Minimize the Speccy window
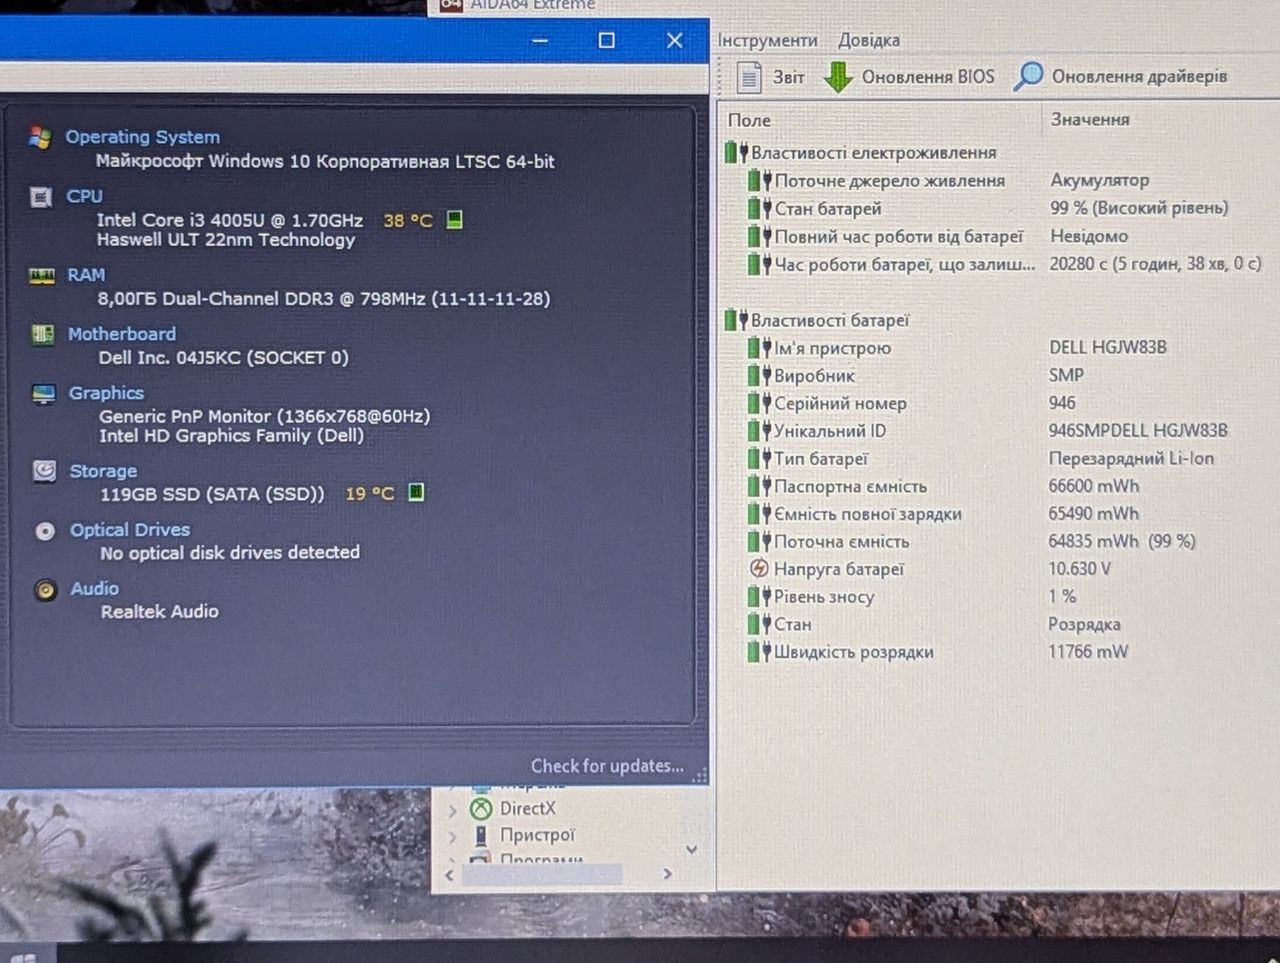This screenshot has width=1280, height=963. click(x=540, y=41)
